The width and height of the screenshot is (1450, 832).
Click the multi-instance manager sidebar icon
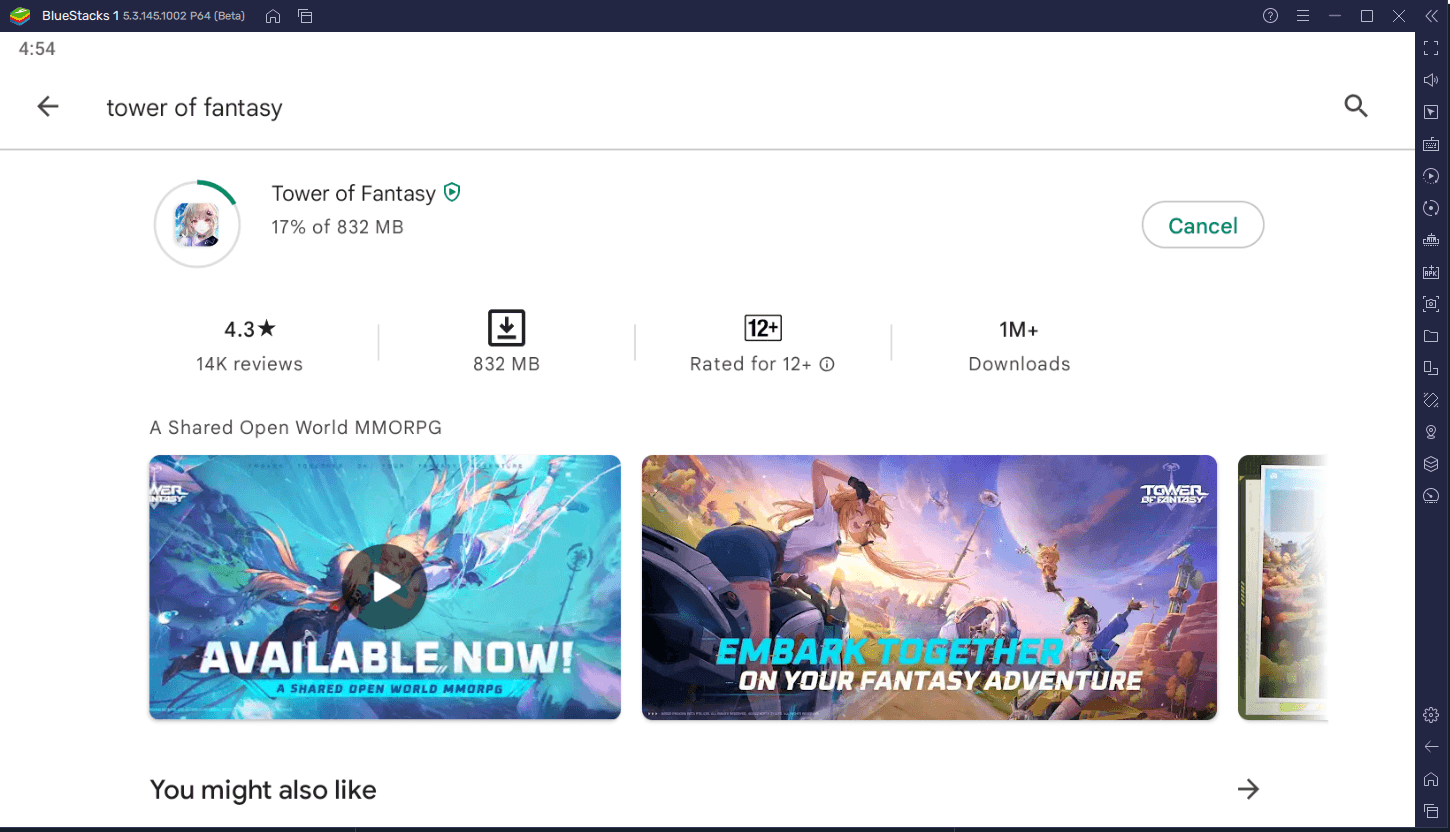coord(1431,368)
